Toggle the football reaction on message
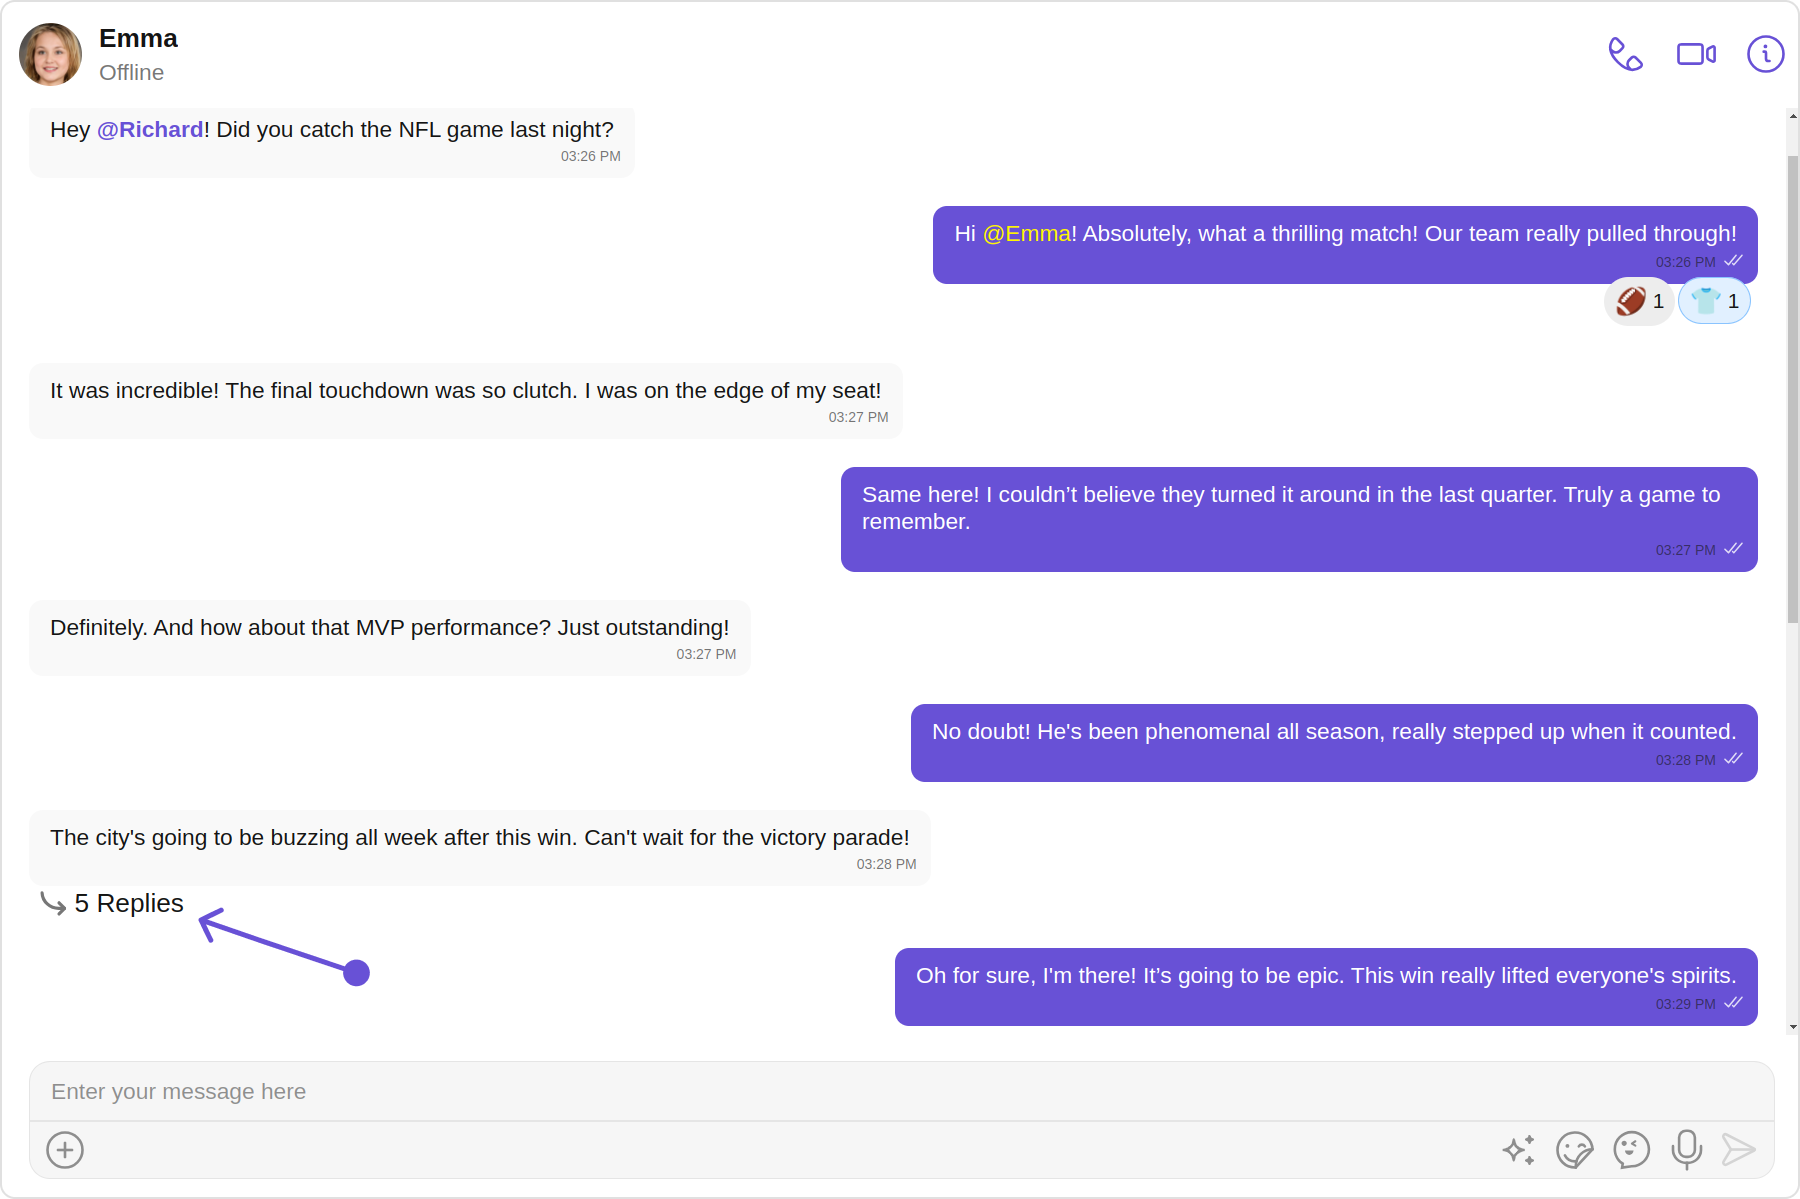Viewport: 1800px width, 1199px height. click(1639, 301)
